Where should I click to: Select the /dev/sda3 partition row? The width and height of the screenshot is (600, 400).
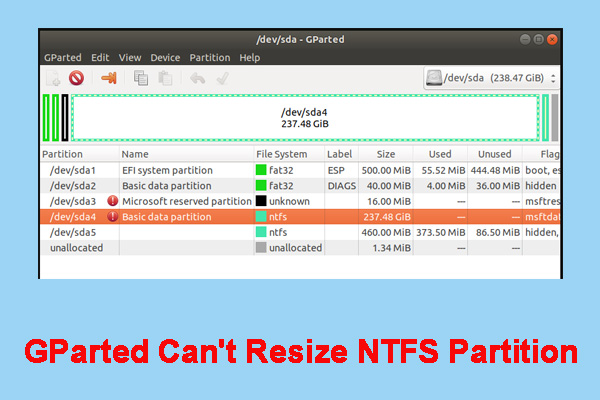coord(300,201)
